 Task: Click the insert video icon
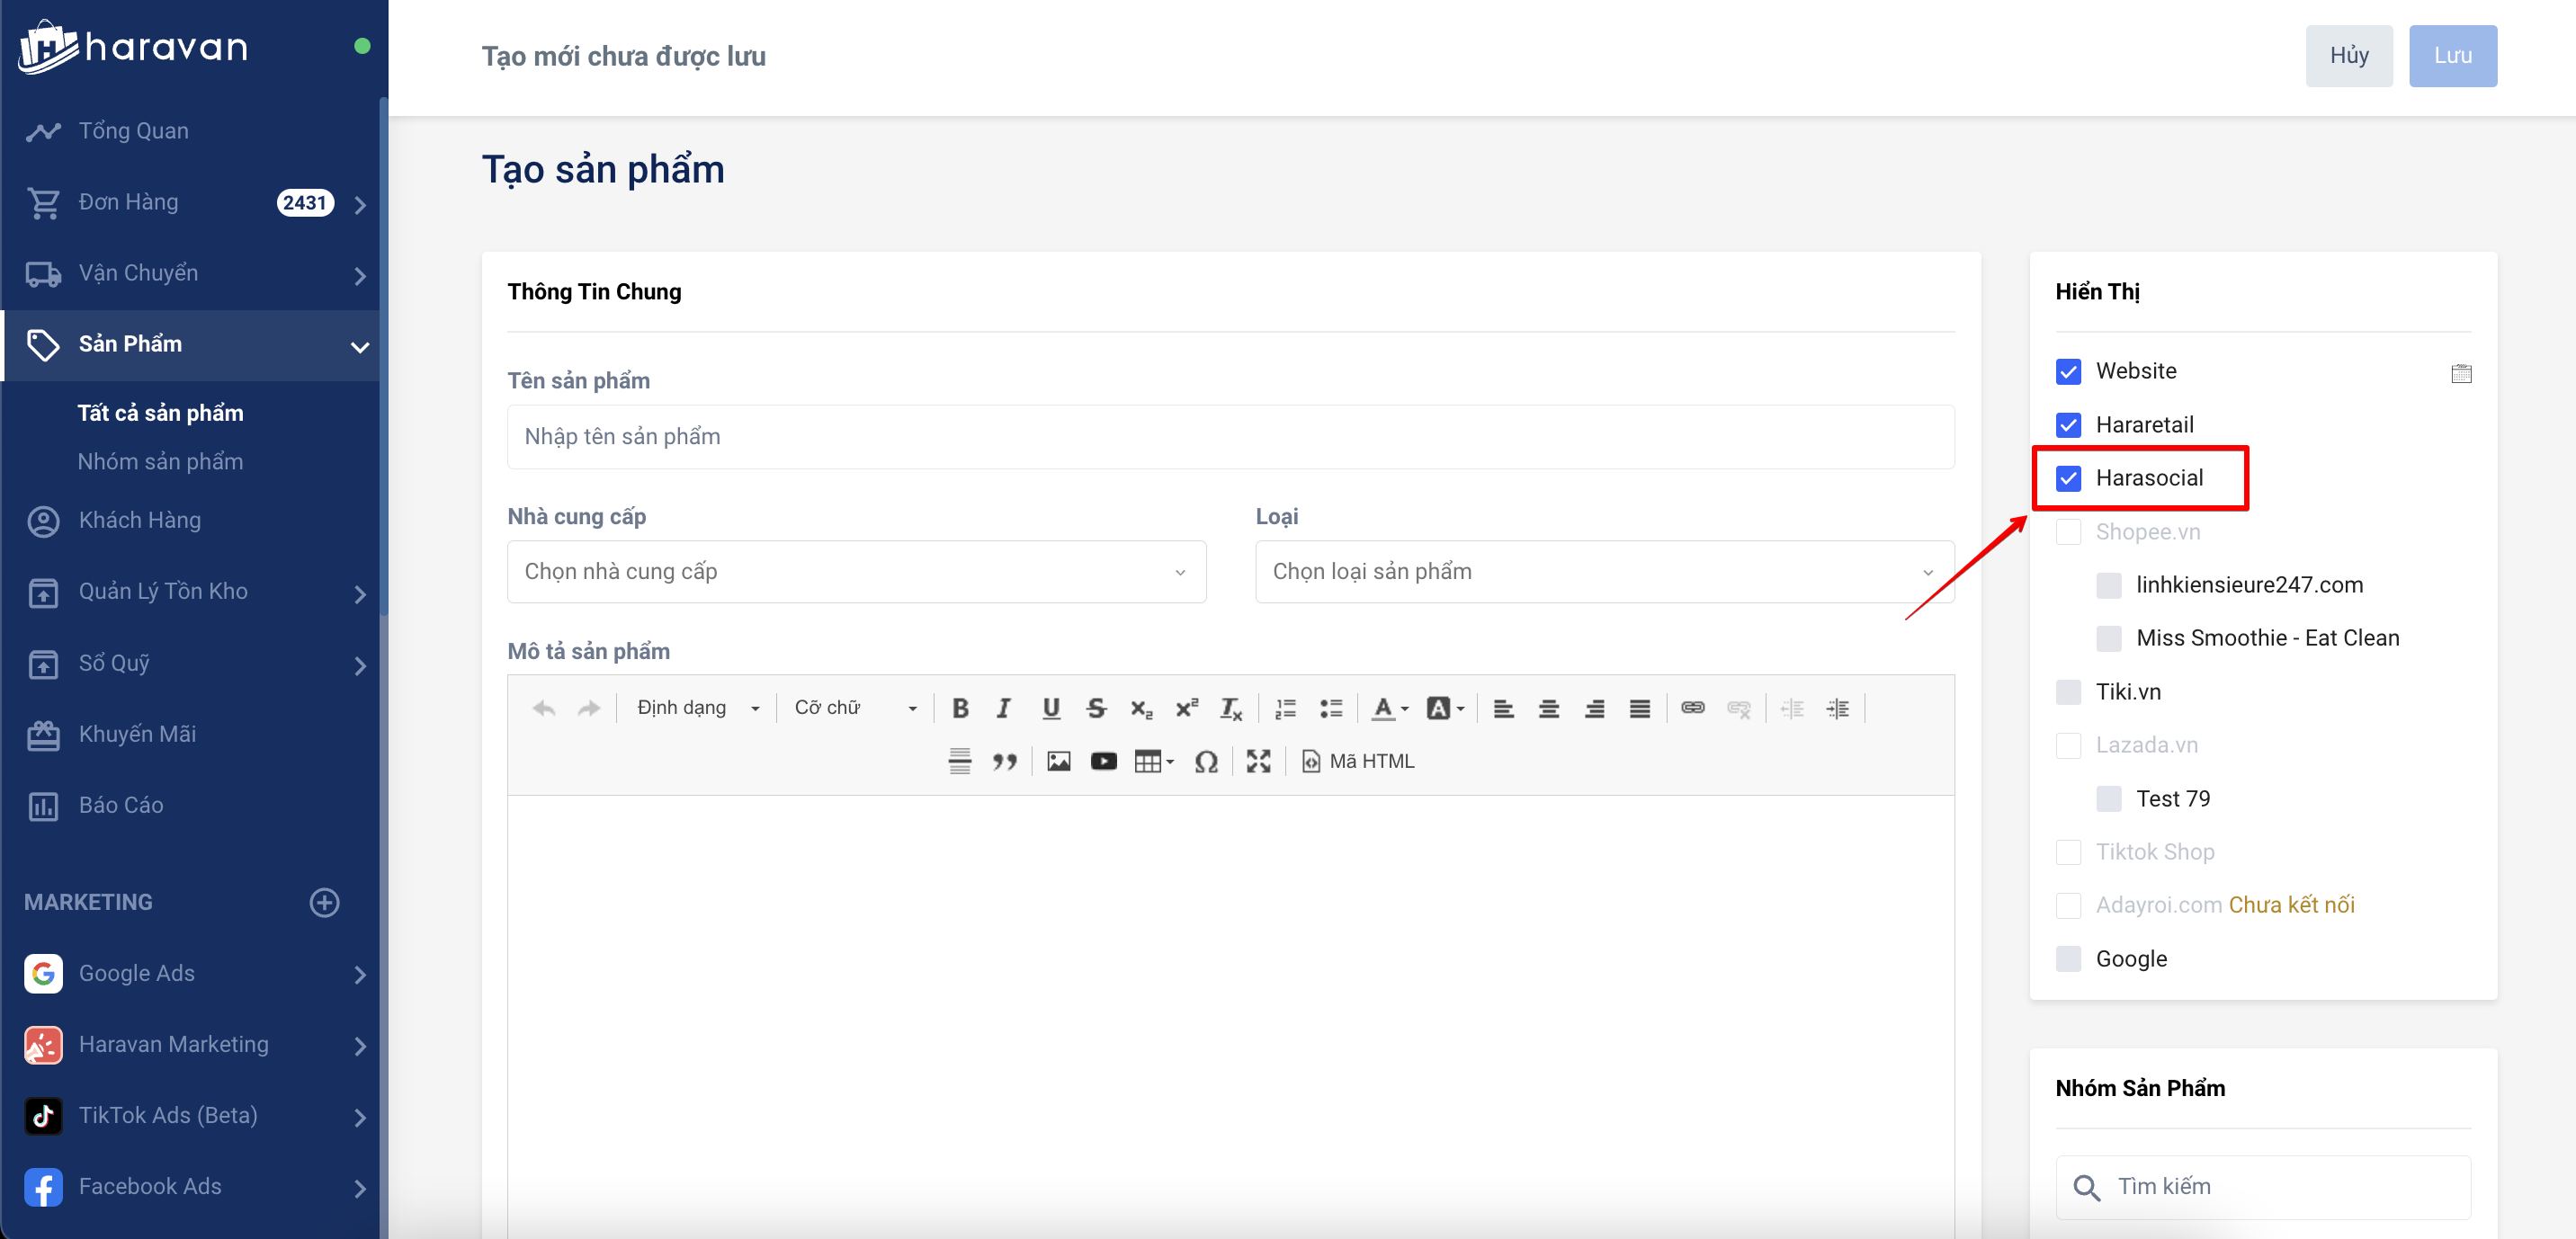(x=1103, y=761)
